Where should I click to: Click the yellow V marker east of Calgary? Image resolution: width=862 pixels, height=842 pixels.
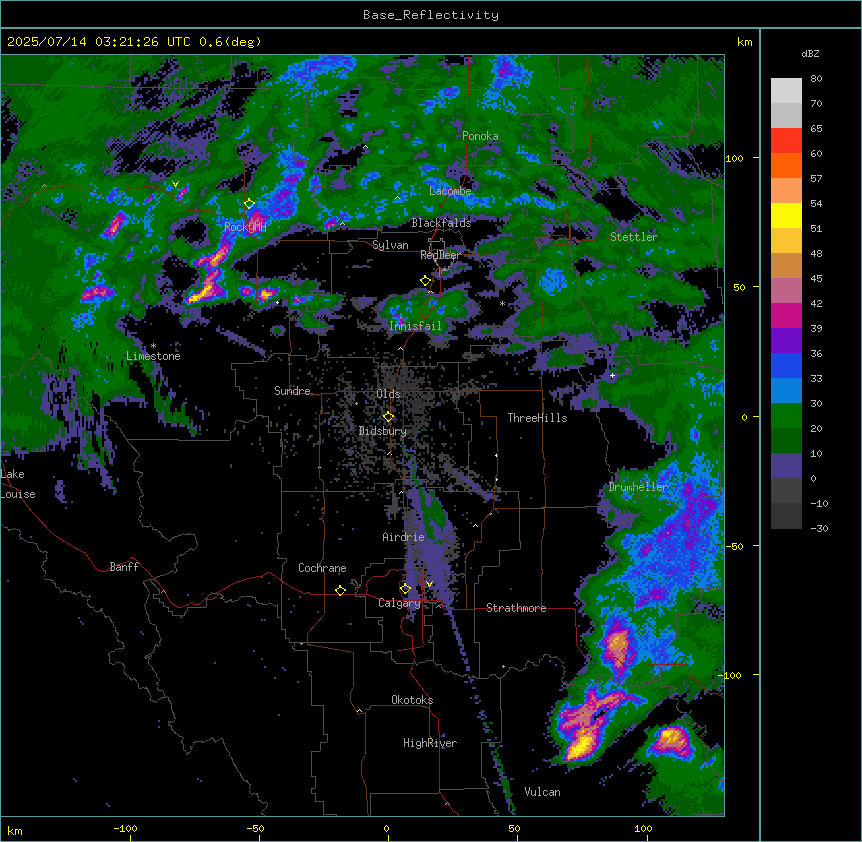click(429, 584)
